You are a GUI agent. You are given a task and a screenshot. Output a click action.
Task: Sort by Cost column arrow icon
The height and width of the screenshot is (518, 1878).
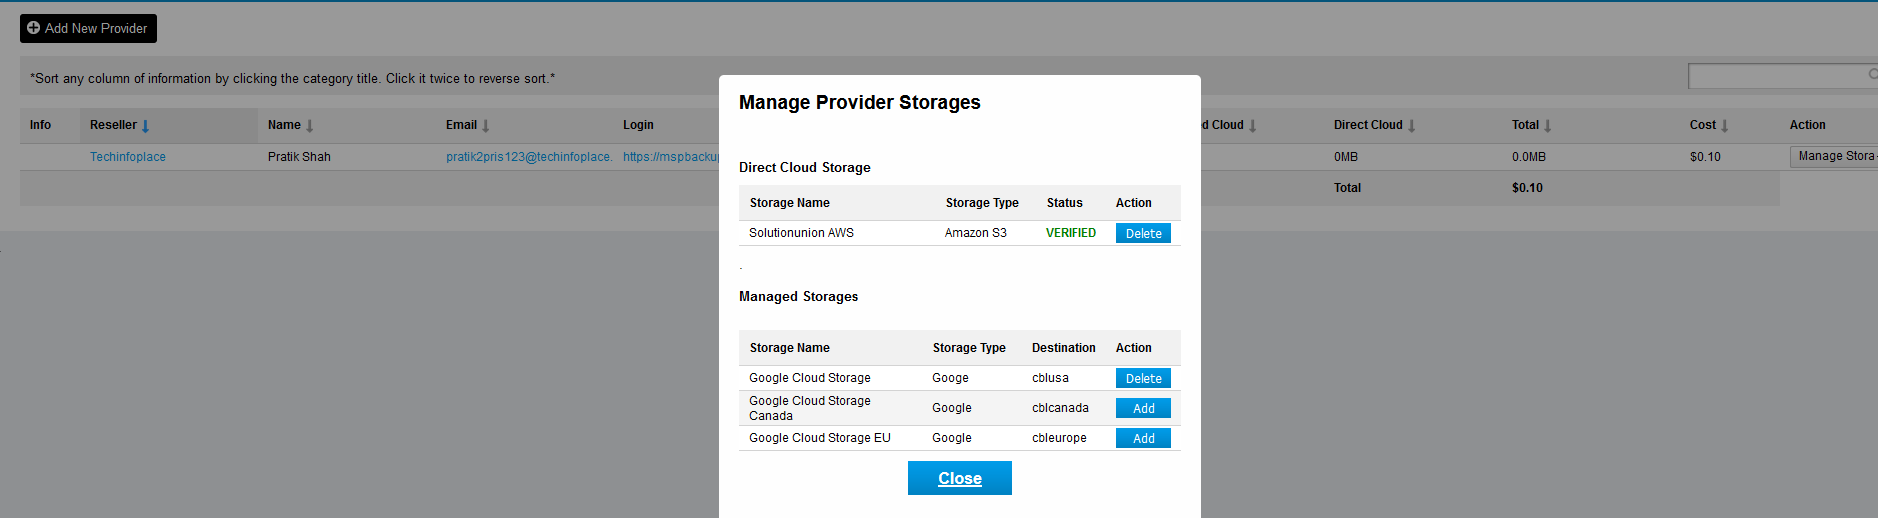[x=1725, y=126]
